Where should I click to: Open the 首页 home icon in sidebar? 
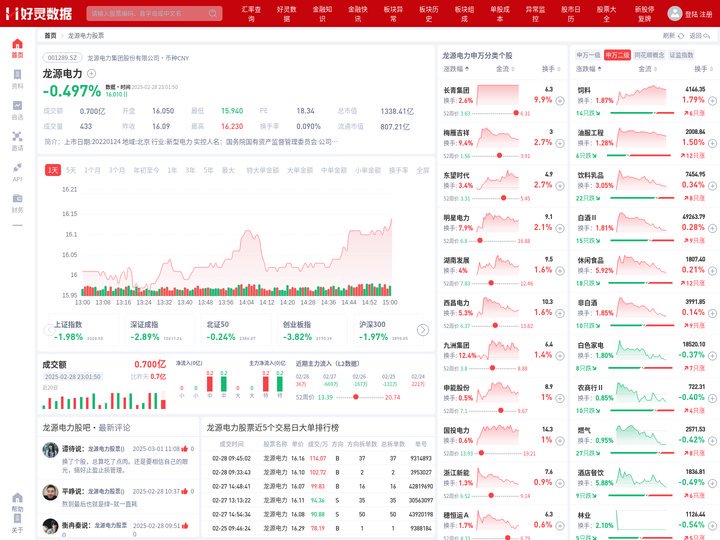(17, 44)
